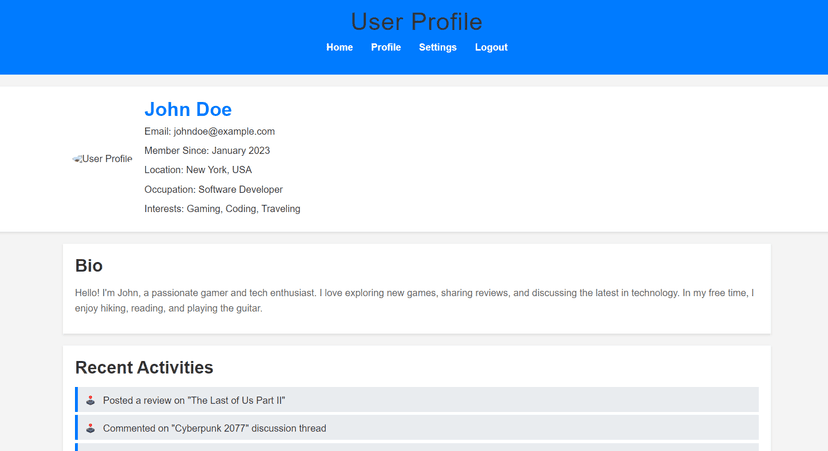Click the Recent Activities heading
Screen dimensions: 828x451
144,368
